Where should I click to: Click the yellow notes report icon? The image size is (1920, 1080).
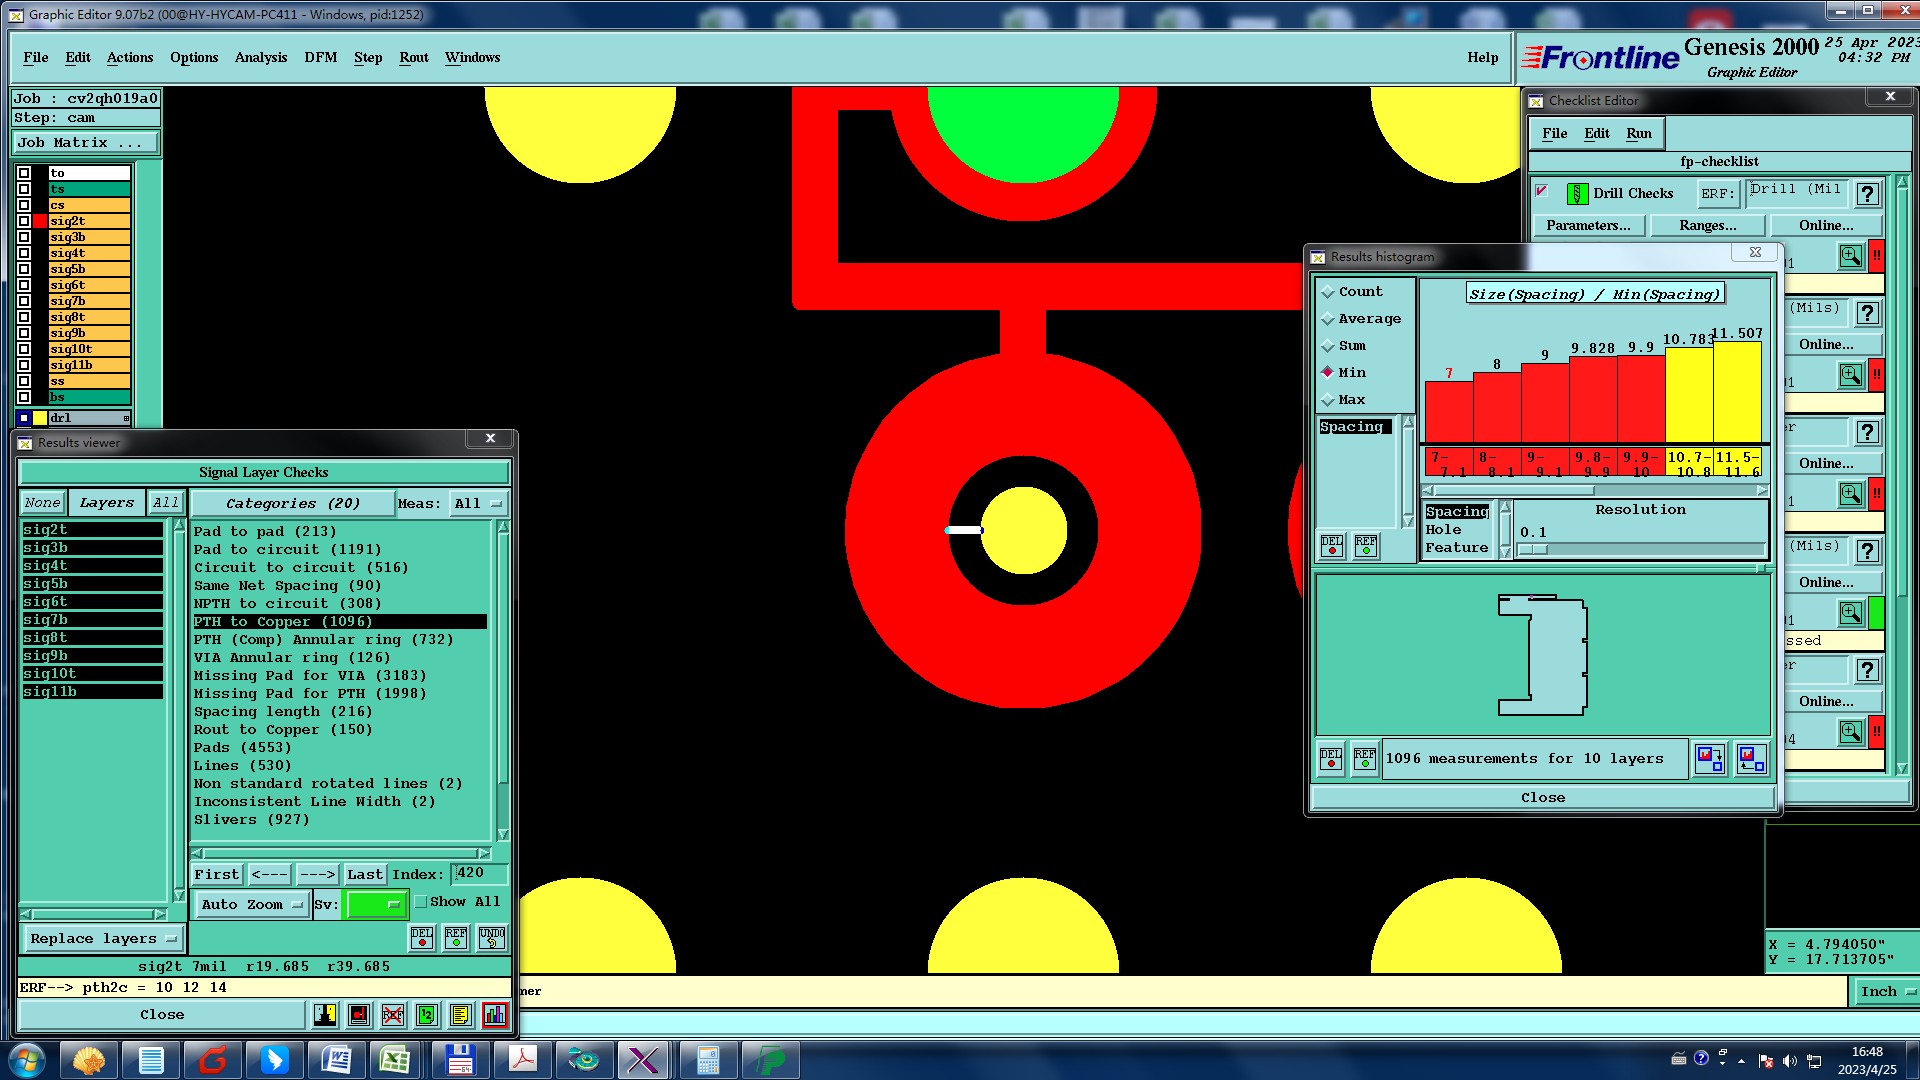pyautogui.click(x=460, y=1015)
